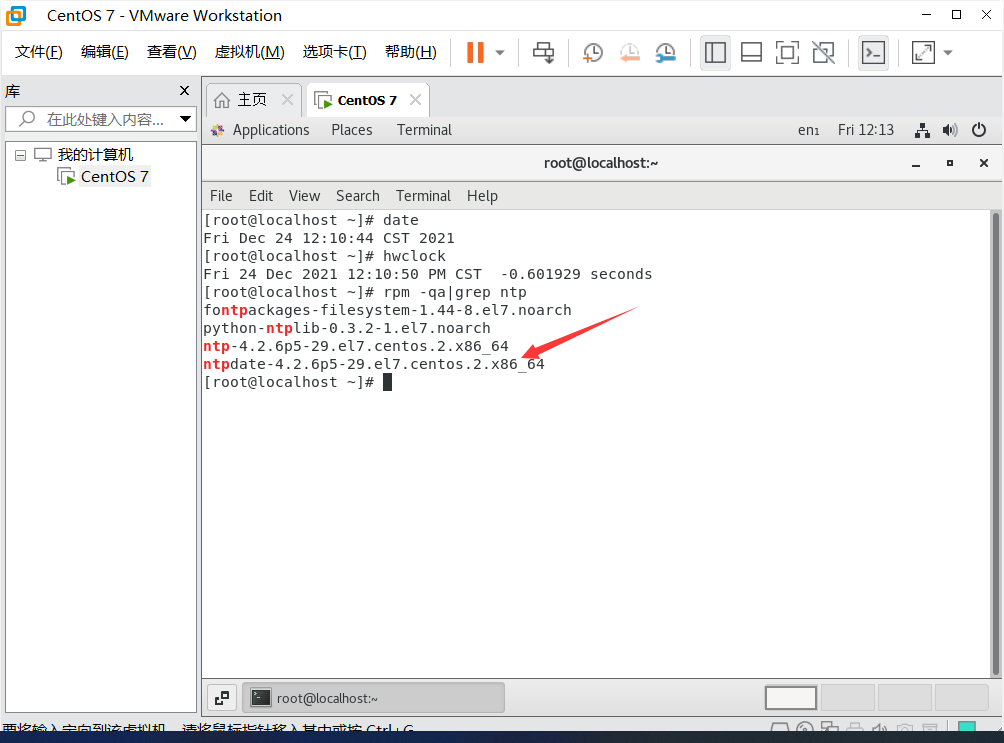Open the Fri 12:13 clock calendar
Viewport: 1004px width, 743px height.
(866, 130)
